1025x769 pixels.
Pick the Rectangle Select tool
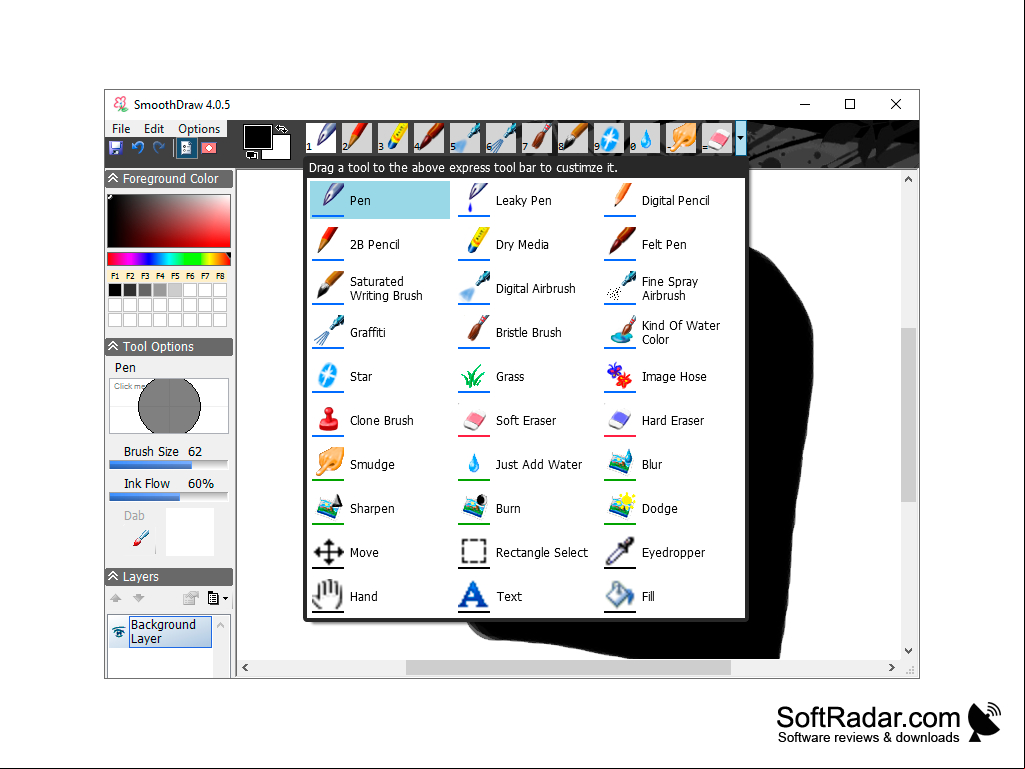(526, 553)
